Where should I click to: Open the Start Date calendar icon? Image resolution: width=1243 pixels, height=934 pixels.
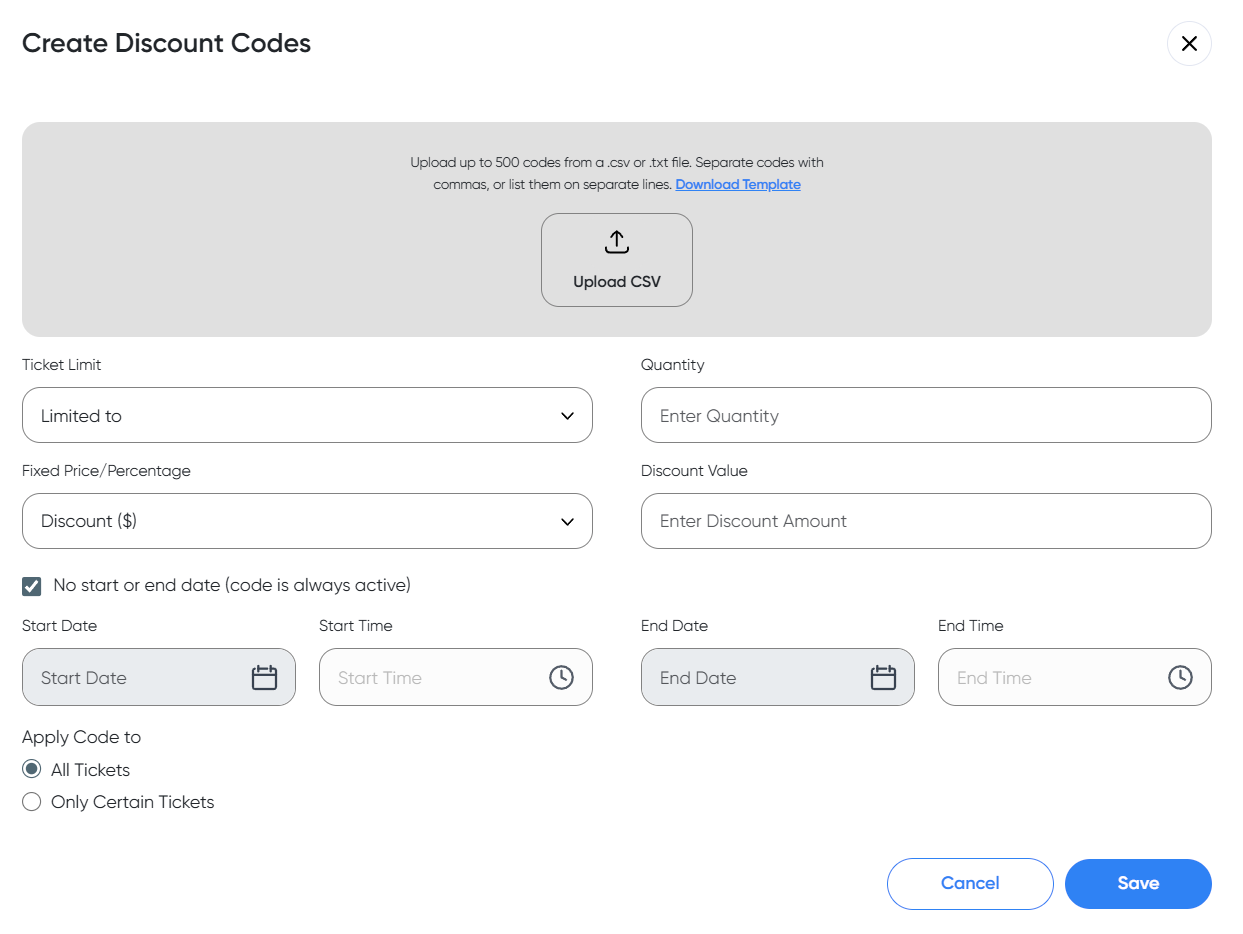point(264,678)
